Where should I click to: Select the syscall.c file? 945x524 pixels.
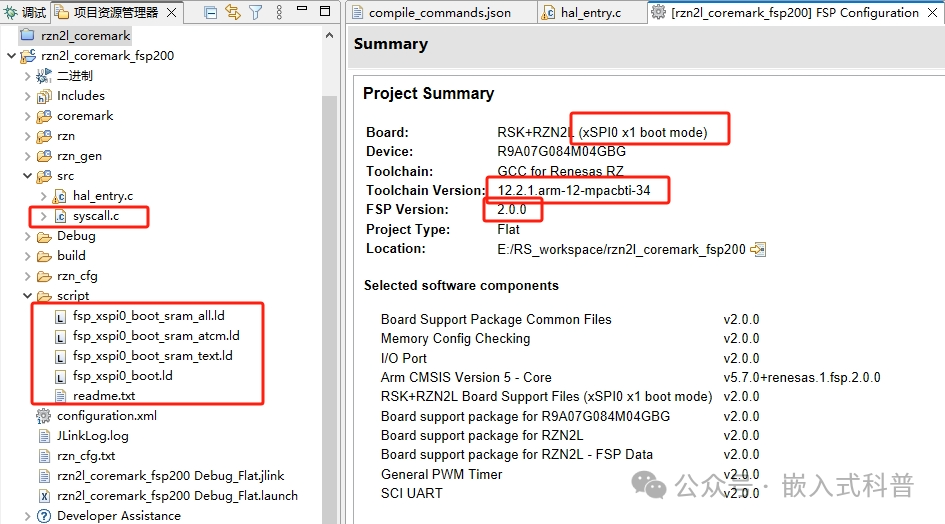click(96, 216)
